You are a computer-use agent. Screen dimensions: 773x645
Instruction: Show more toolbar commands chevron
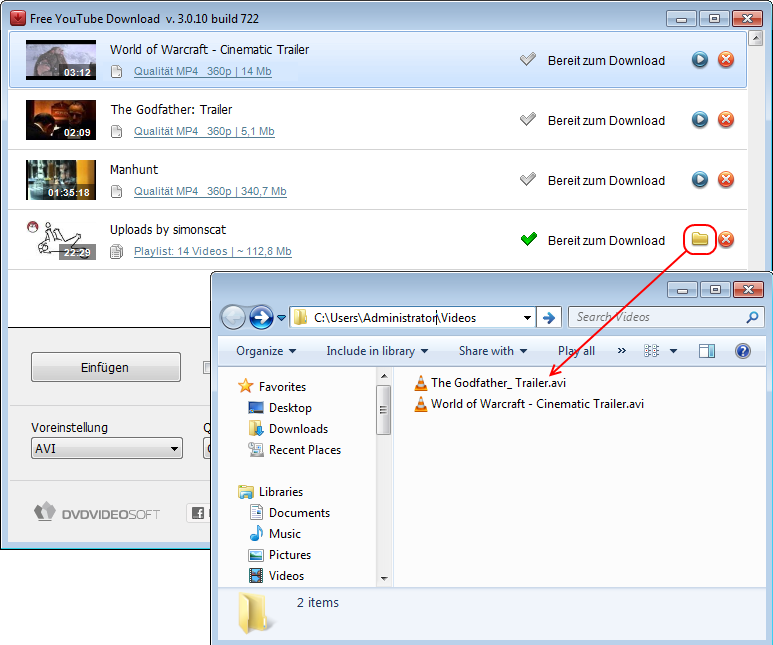[x=622, y=351]
